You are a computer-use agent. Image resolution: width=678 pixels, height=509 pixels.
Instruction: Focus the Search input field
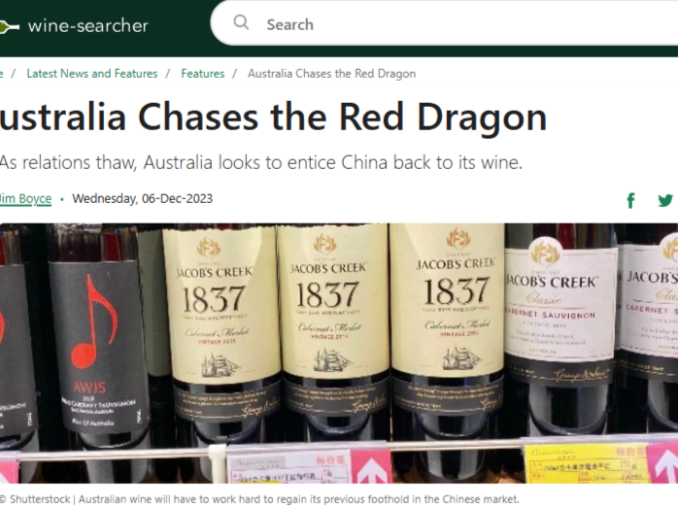pos(445,24)
